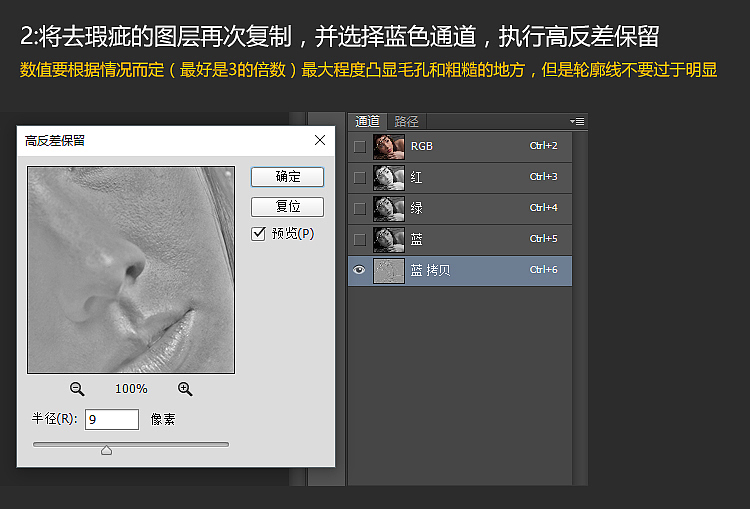The height and width of the screenshot is (509, 750).
Task: Switch to the 通道 tab
Action: [367, 122]
